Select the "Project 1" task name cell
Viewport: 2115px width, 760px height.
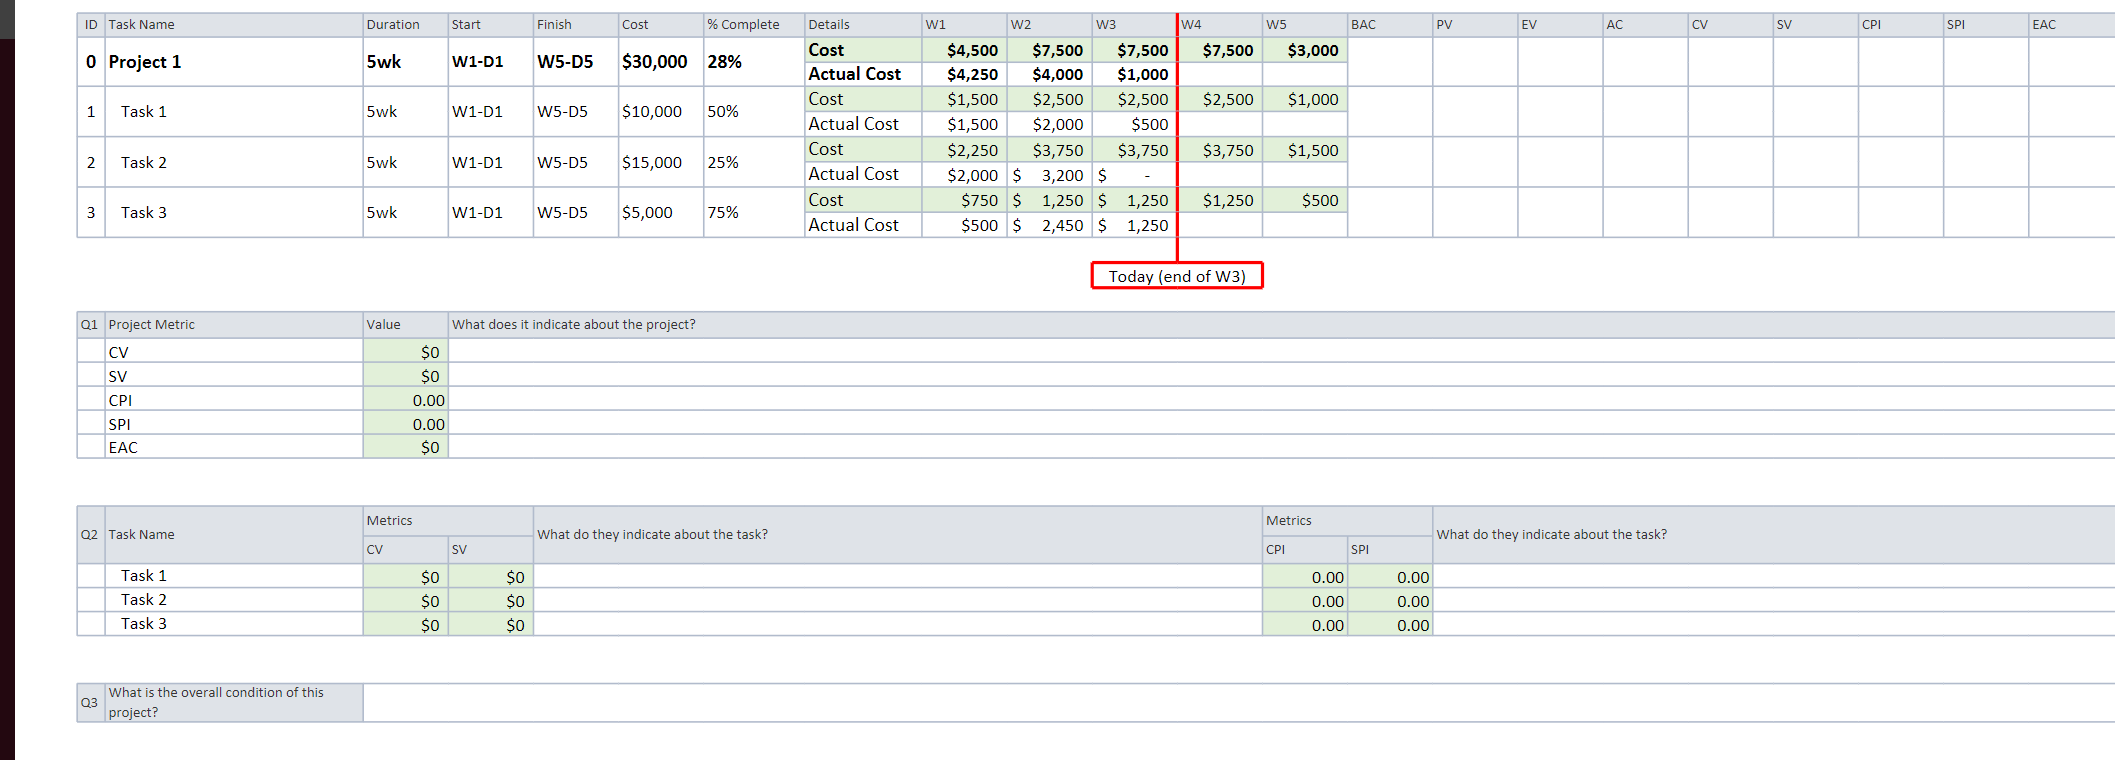pos(234,62)
